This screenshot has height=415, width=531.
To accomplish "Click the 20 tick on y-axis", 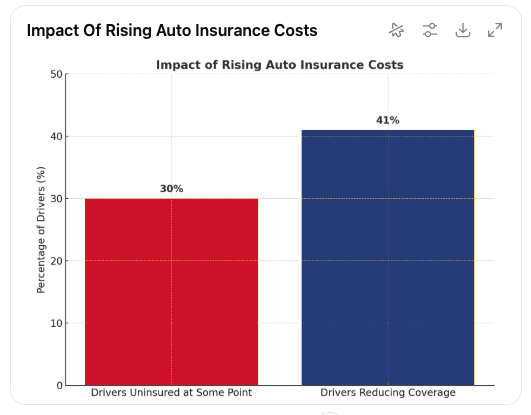I will tap(56, 261).
